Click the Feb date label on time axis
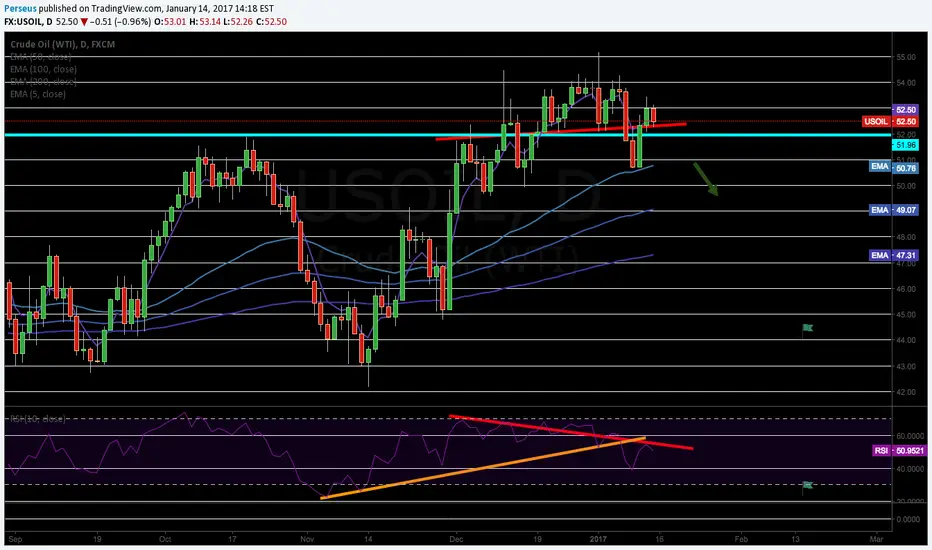This screenshot has width=932, height=550. (x=741, y=539)
